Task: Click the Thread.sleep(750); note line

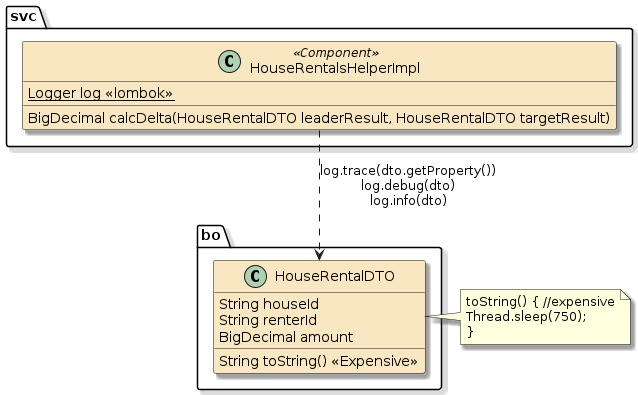Action: click(526, 316)
